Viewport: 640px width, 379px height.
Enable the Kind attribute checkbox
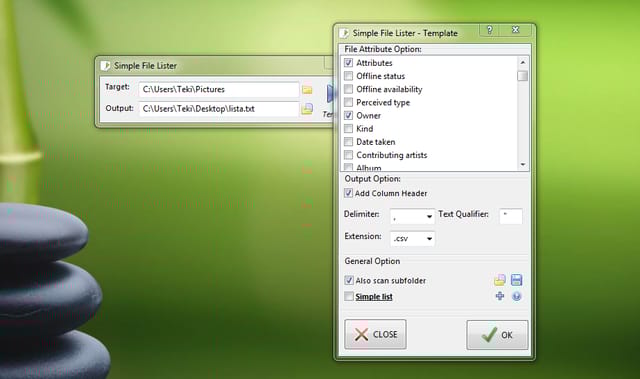tap(348, 129)
